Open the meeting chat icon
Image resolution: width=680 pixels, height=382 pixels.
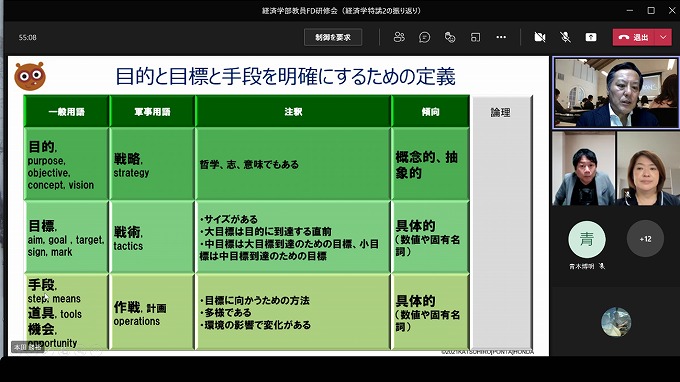(425, 37)
